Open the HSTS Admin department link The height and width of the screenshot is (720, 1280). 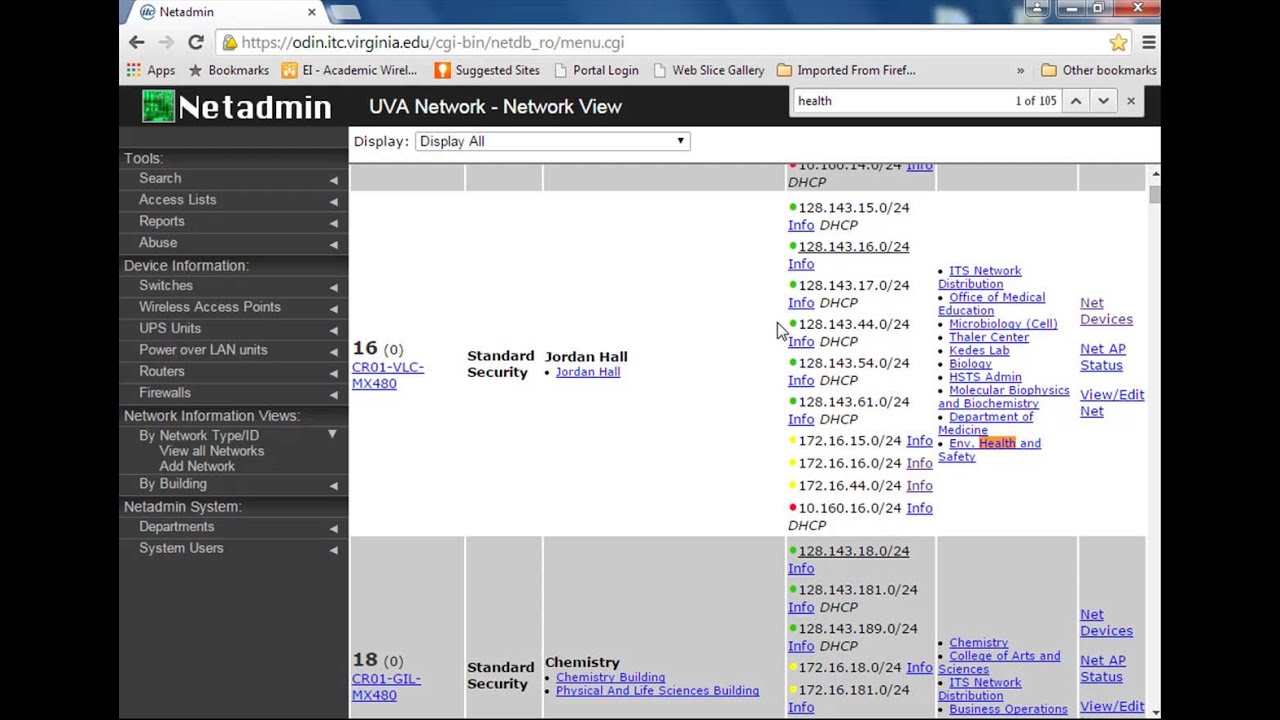coord(985,377)
